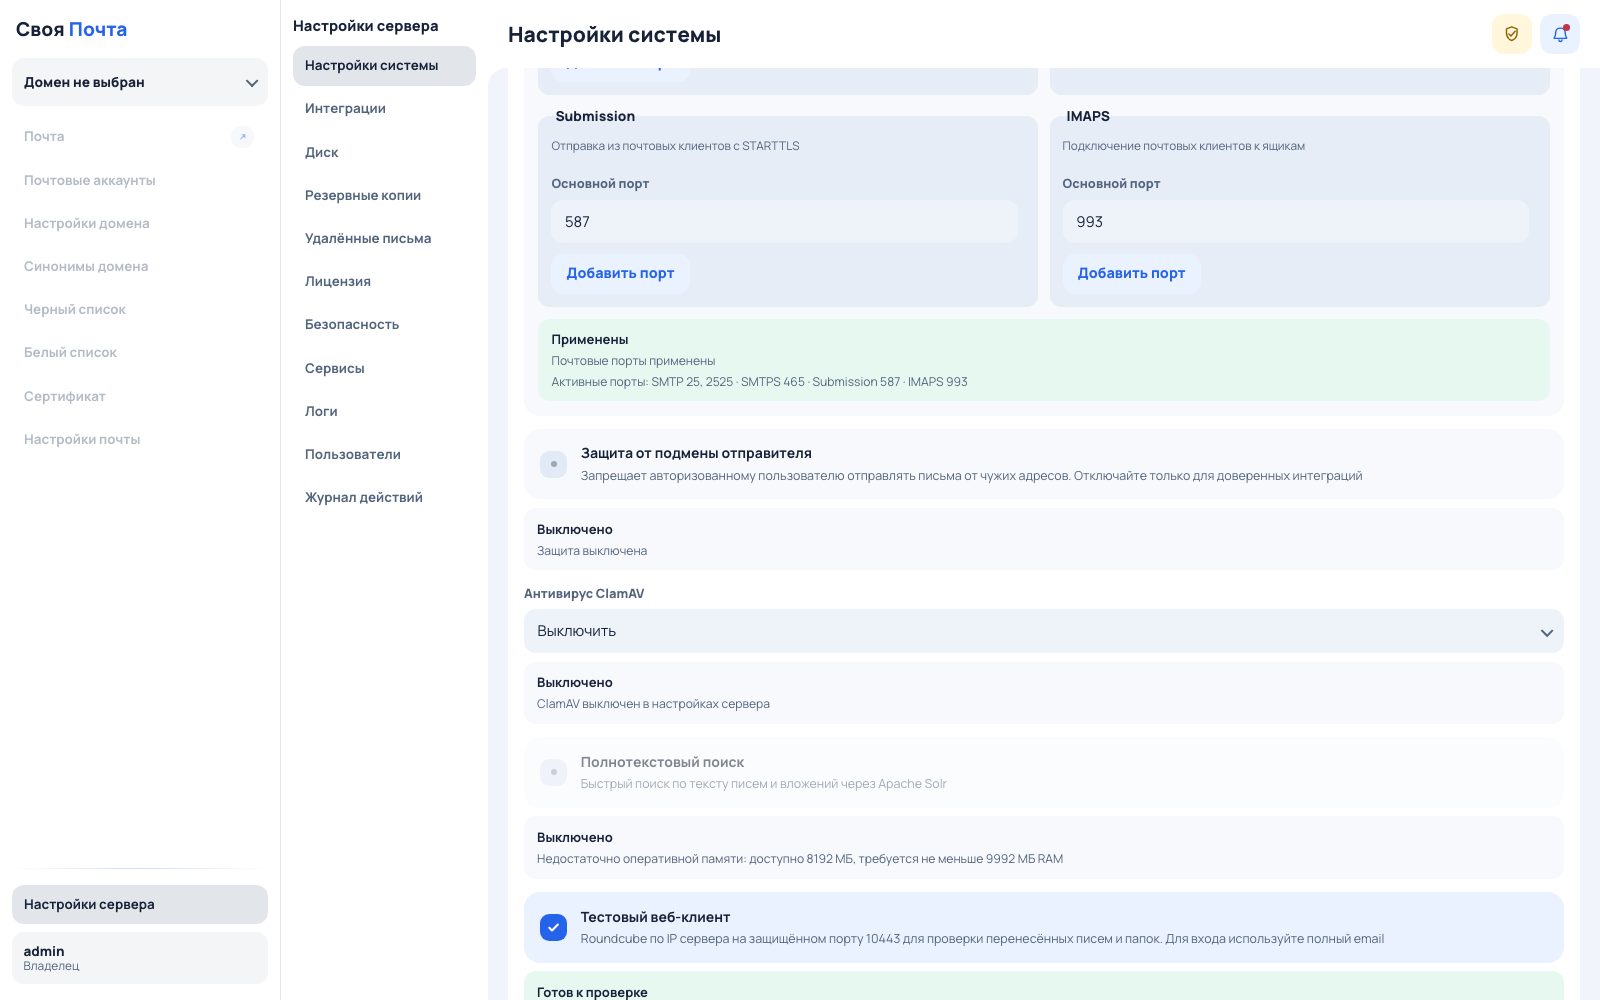Toggle Защита от подмены отправителя checkbox
Screen dimensions: 1600x1000
[x=553, y=464]
